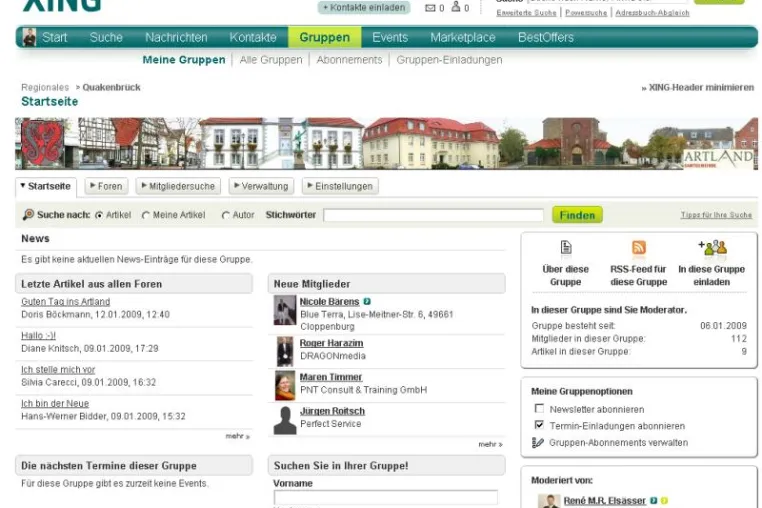Click the Regionales breadcrumb link
This screenshot has width=762, height=508.
tap(45, 88)
